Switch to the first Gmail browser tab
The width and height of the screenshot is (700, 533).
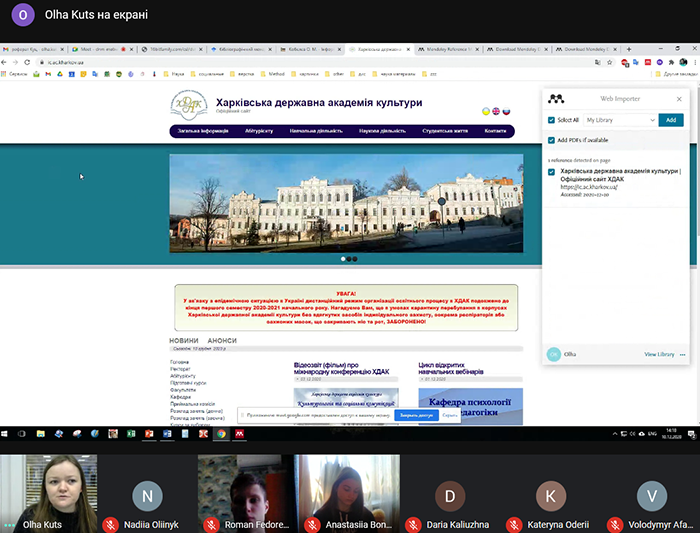(33, 50)
